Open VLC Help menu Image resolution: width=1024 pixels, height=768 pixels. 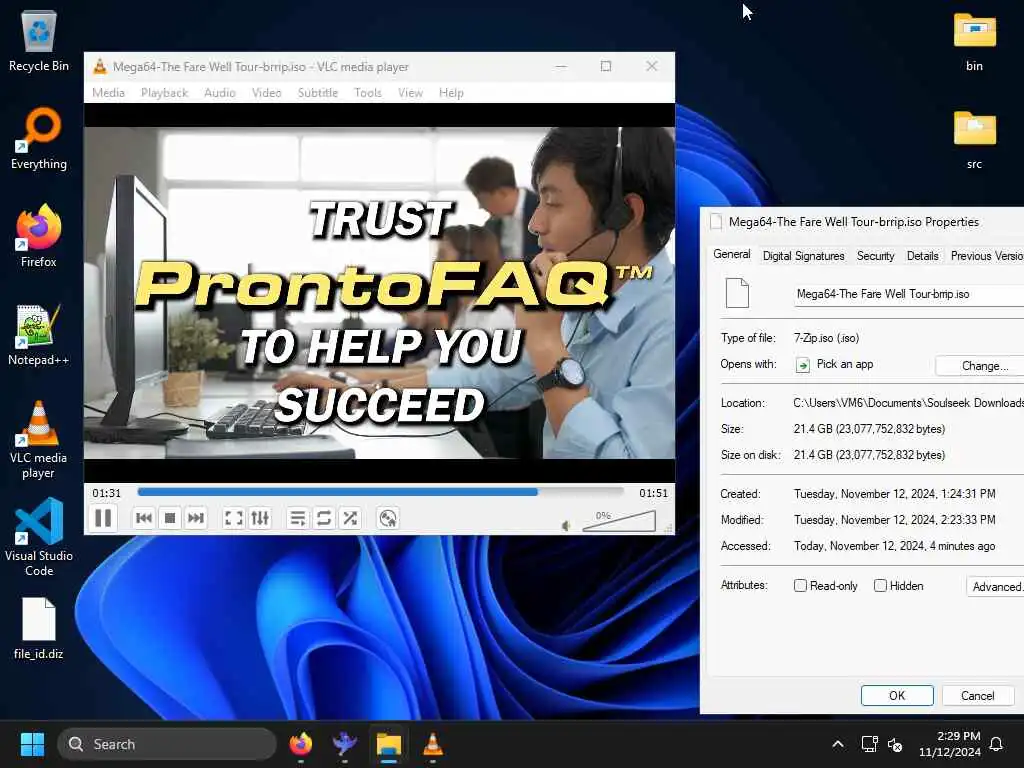(451, 93)
